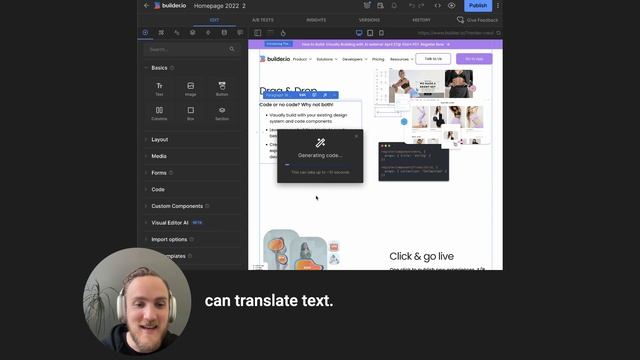Expand the Custom Components section
This screenshot has width=640, height=360.
[177, 206]
